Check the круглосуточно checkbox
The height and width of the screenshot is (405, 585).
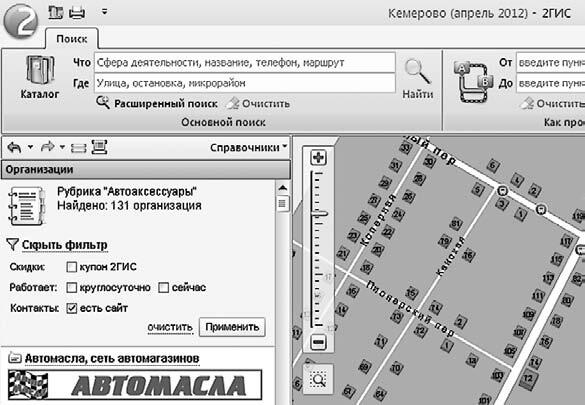click(71, 288)
